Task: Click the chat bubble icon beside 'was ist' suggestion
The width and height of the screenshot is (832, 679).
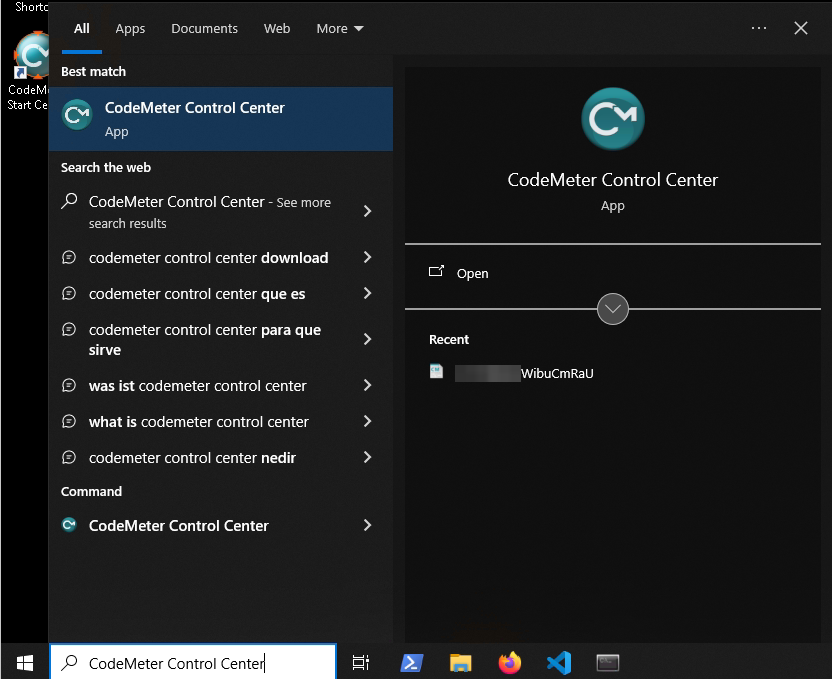Action: click(69, 385)
